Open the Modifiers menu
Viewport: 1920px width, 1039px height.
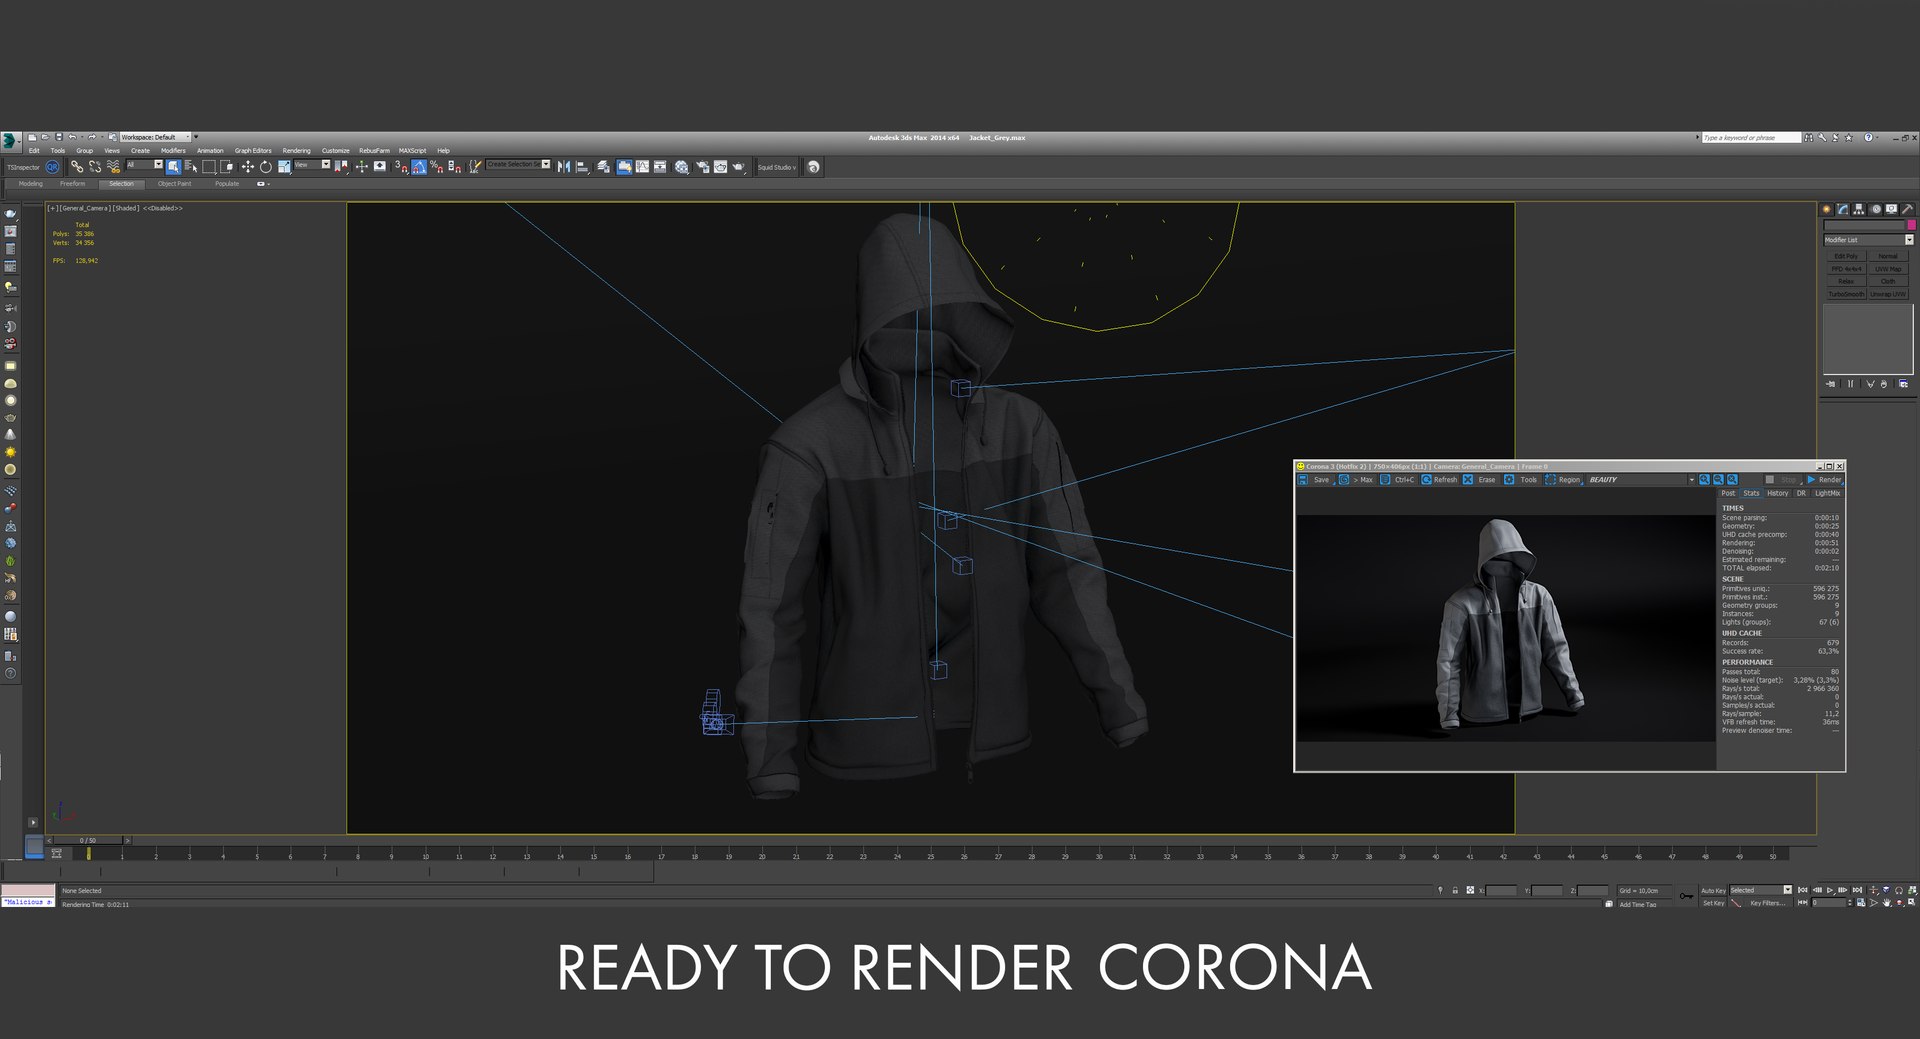(173, 150)
